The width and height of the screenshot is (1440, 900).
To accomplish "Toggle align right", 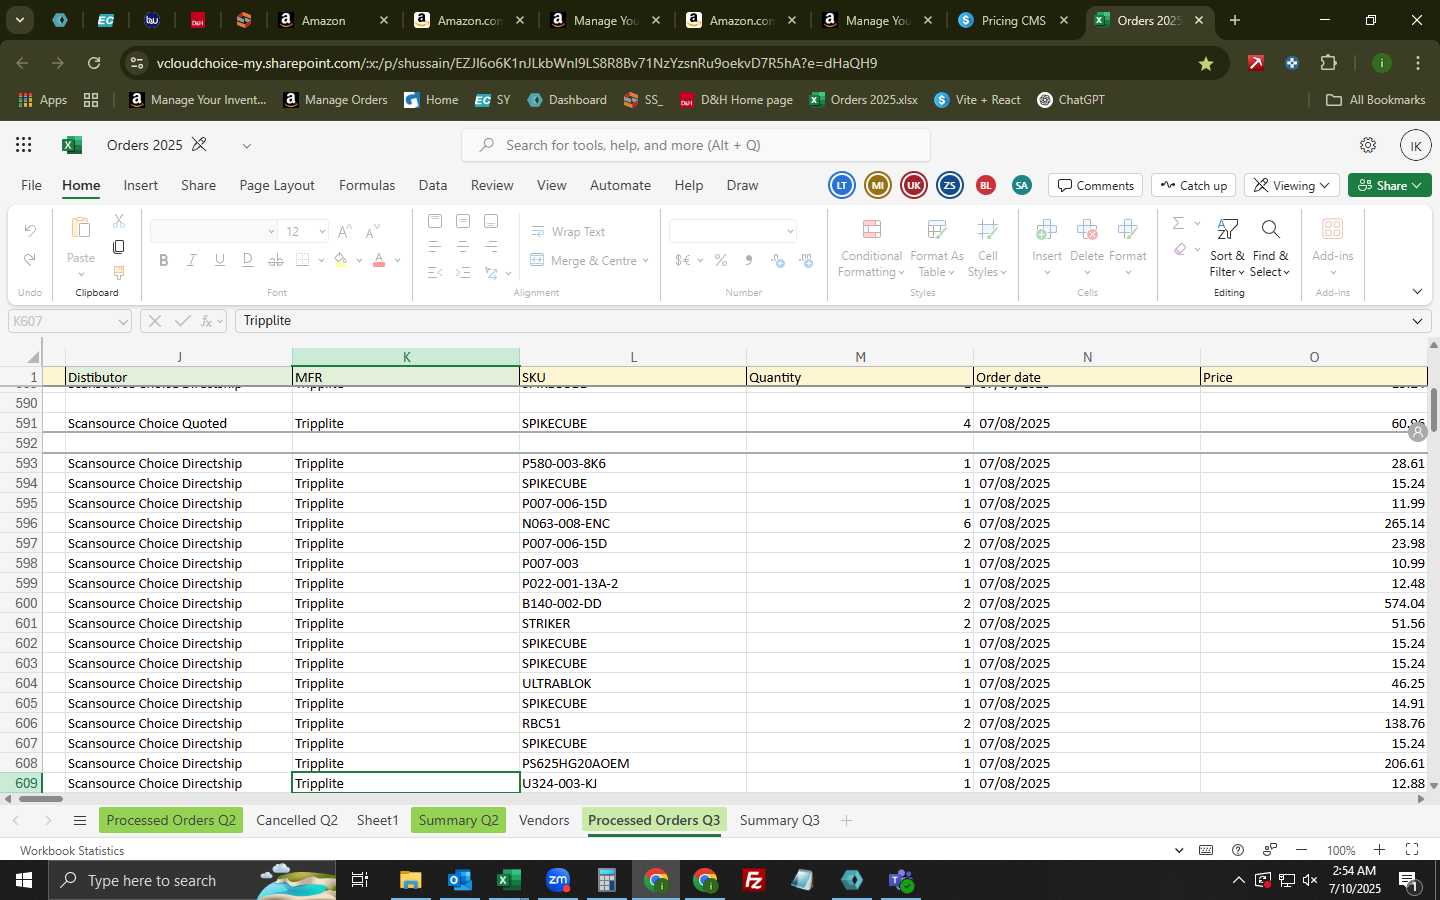I will tap(491, 246).
